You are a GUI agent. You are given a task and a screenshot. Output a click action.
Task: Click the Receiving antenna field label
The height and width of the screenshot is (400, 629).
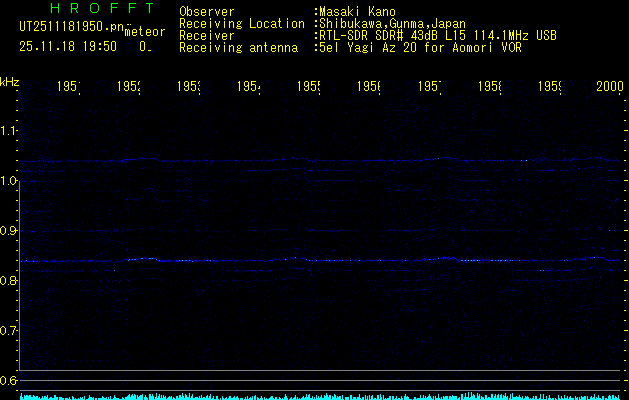click(238, 47)
